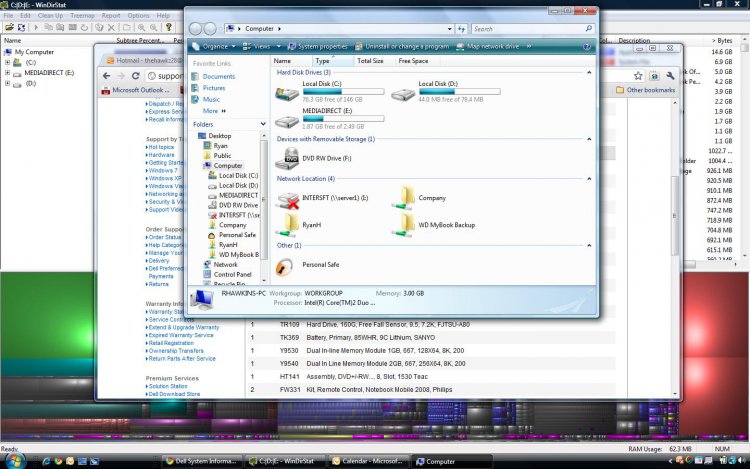
Task: Select the MEDIADIRECT (E:) drive icon
Action: coord(287,121)
